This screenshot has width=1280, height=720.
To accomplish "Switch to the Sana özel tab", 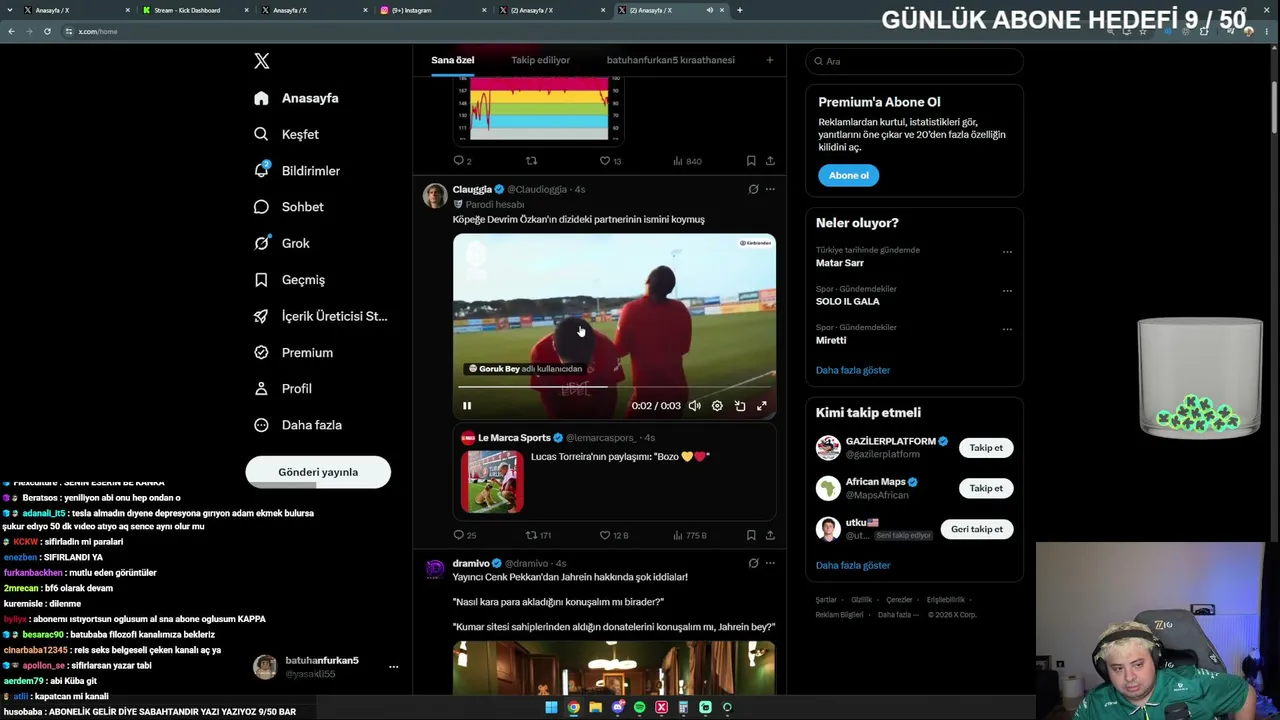I will [453, 60].
